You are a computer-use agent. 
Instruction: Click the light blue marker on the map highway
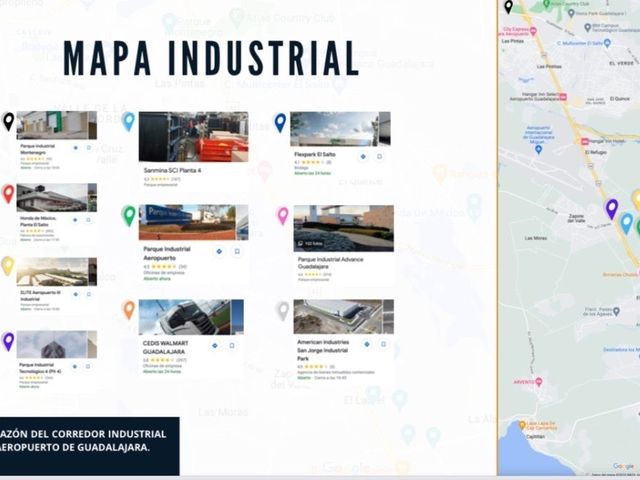[x=627, y=223]
